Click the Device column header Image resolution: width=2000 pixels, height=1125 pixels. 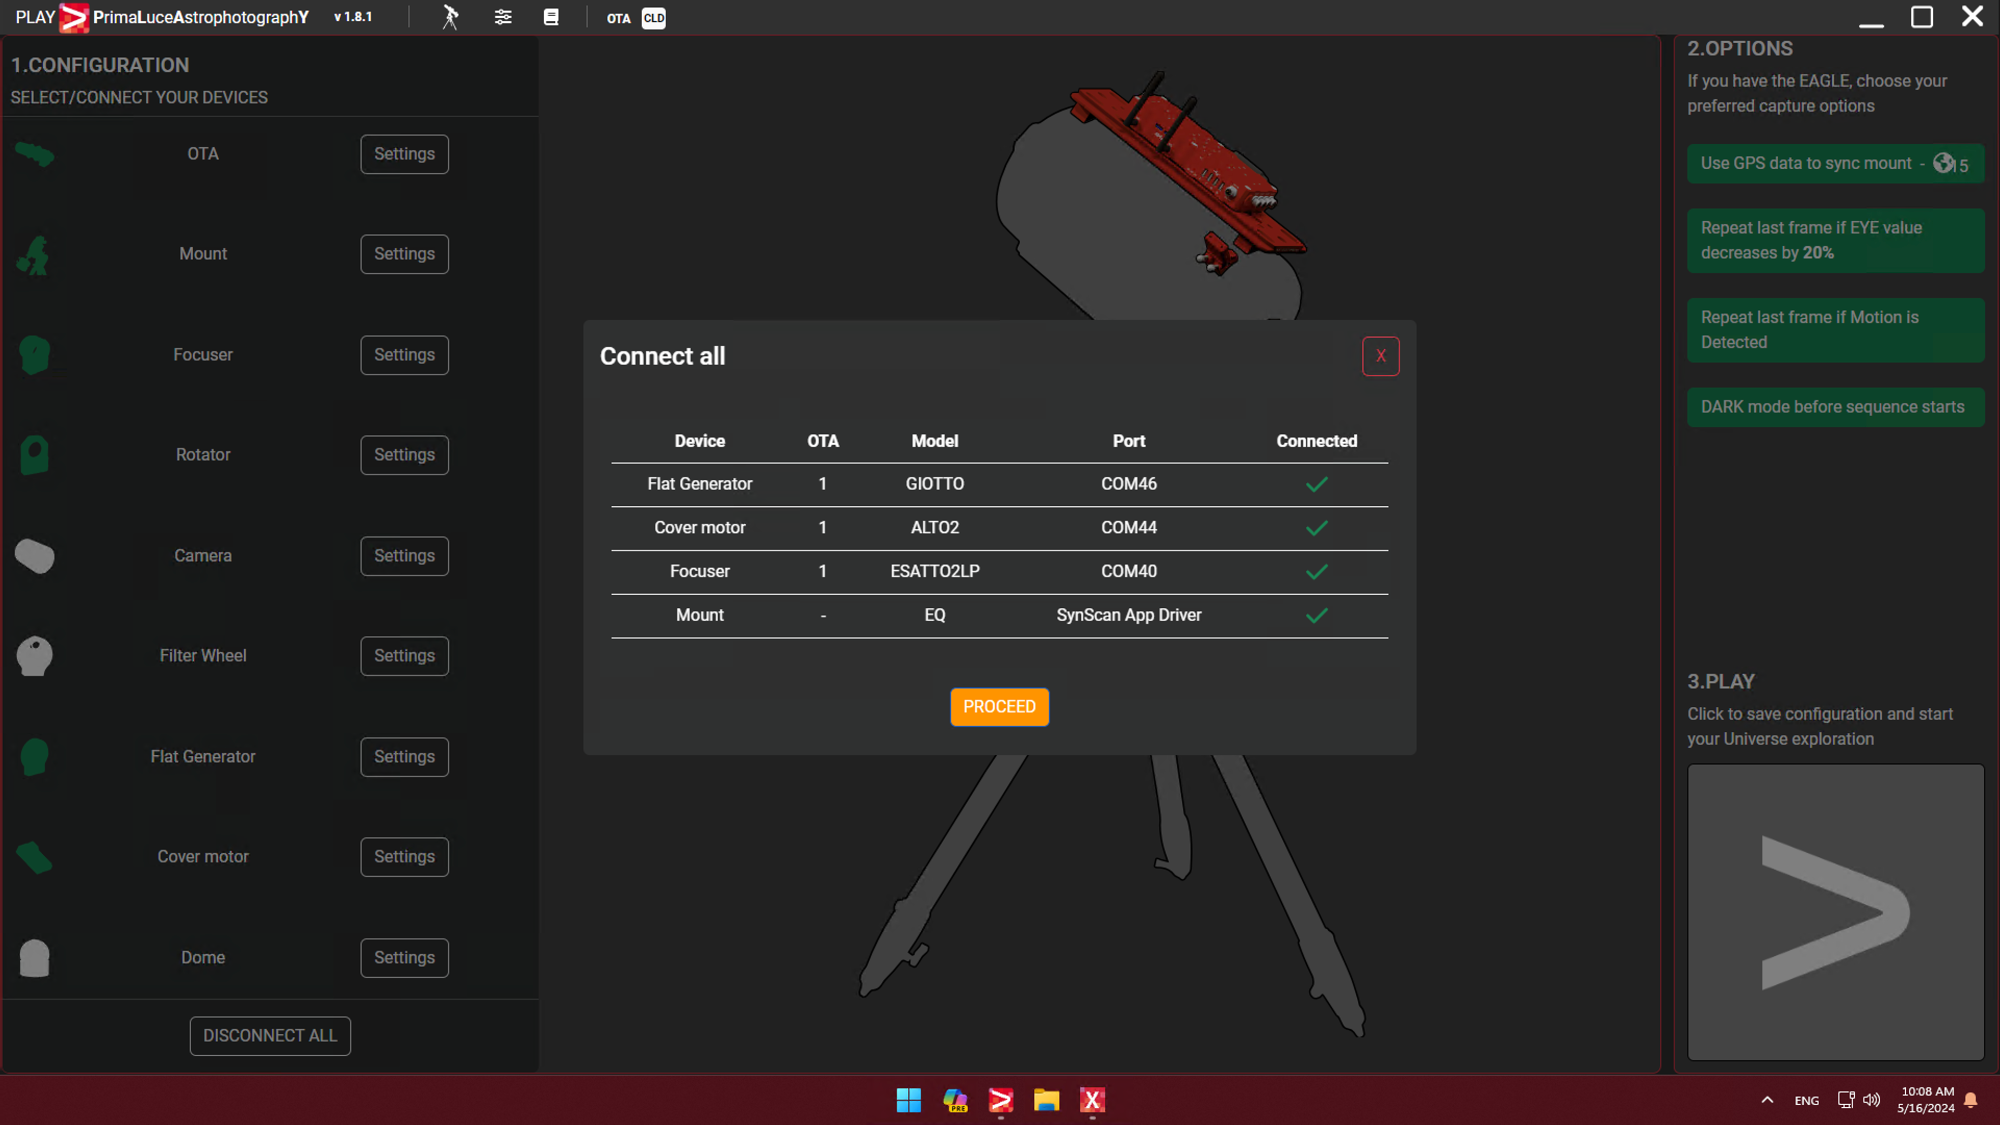pyautogui.click(x=699, y=441)
